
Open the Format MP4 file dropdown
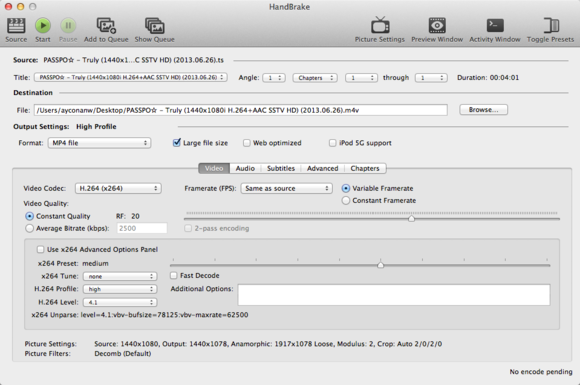tap(100, 143)
